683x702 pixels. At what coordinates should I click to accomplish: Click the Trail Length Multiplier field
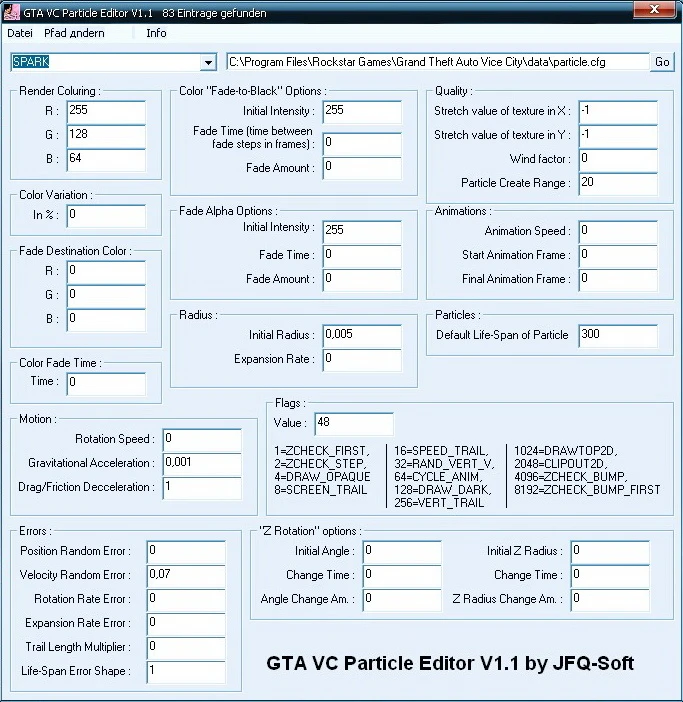click(x=186, y=648)
